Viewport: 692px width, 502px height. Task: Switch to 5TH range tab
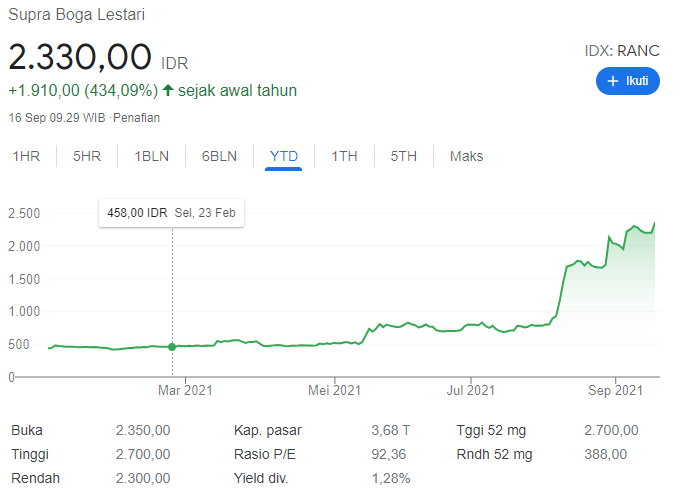point(404,156)
